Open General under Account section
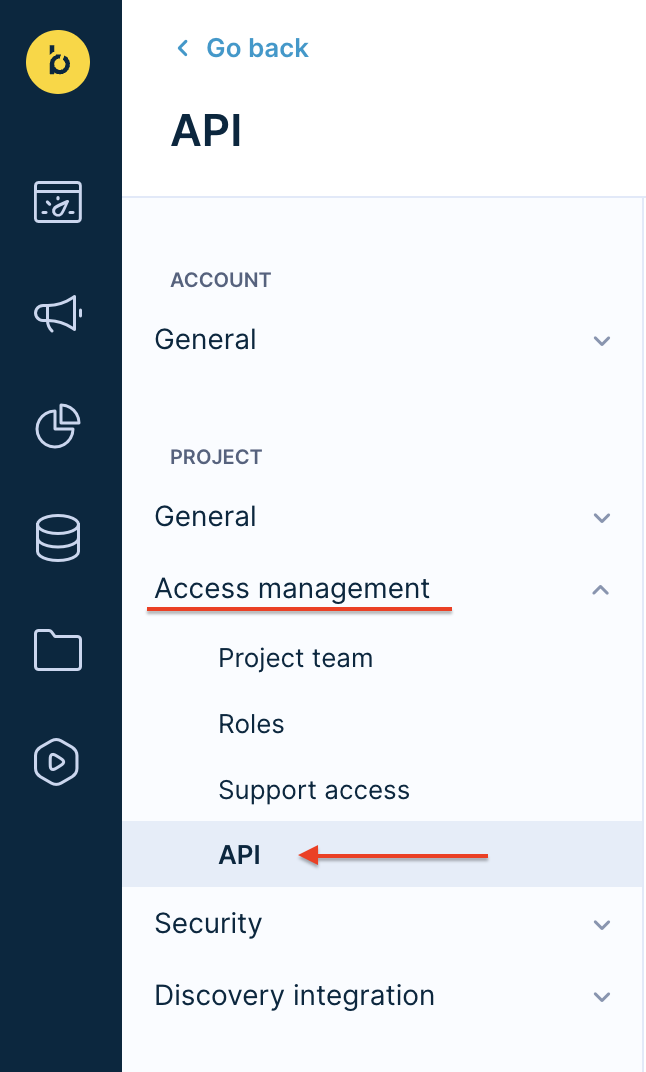This screenshot has height=1072, width=646. (x=206, y=340)
